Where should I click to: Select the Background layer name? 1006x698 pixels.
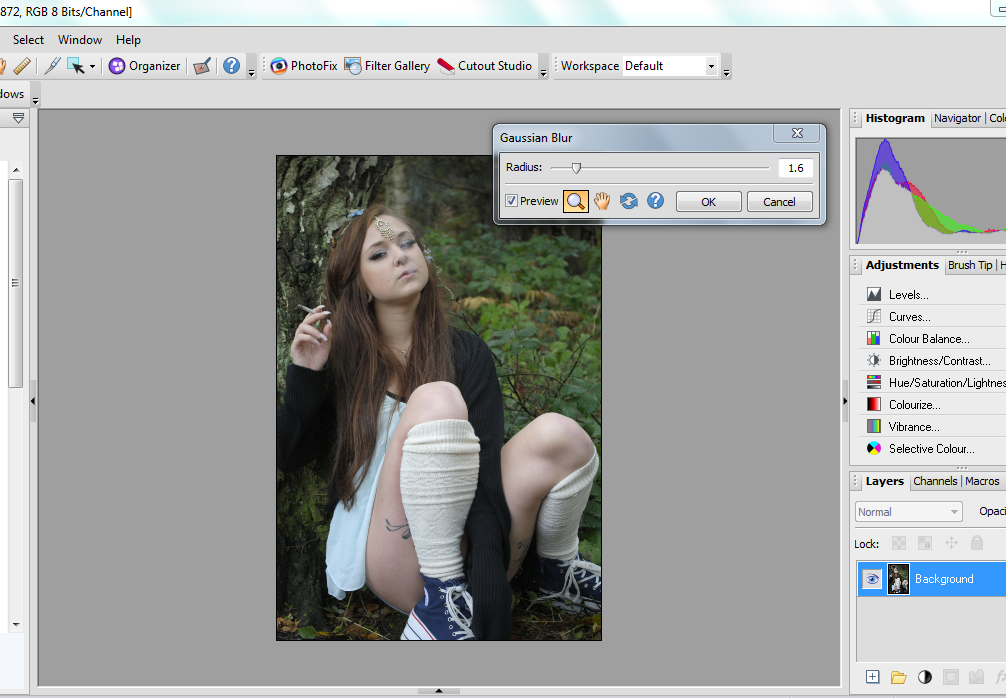(x=944, y=579)
